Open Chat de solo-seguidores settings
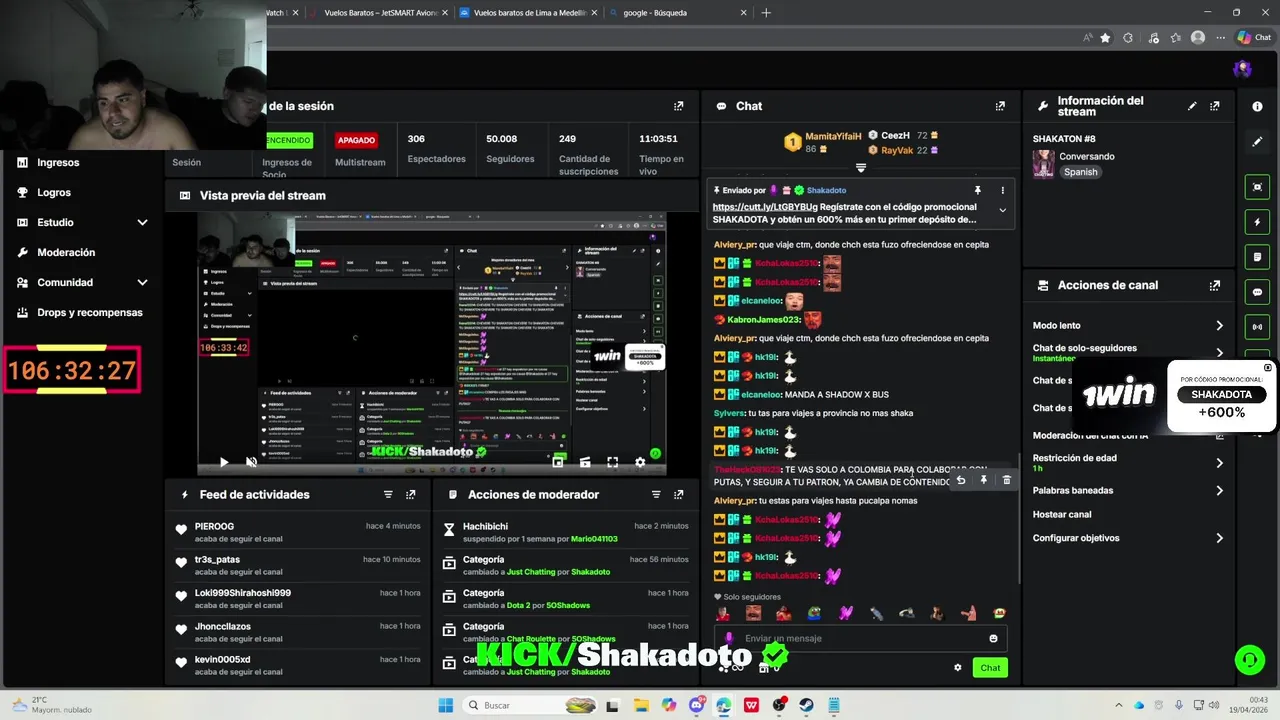 point(1128,352)
